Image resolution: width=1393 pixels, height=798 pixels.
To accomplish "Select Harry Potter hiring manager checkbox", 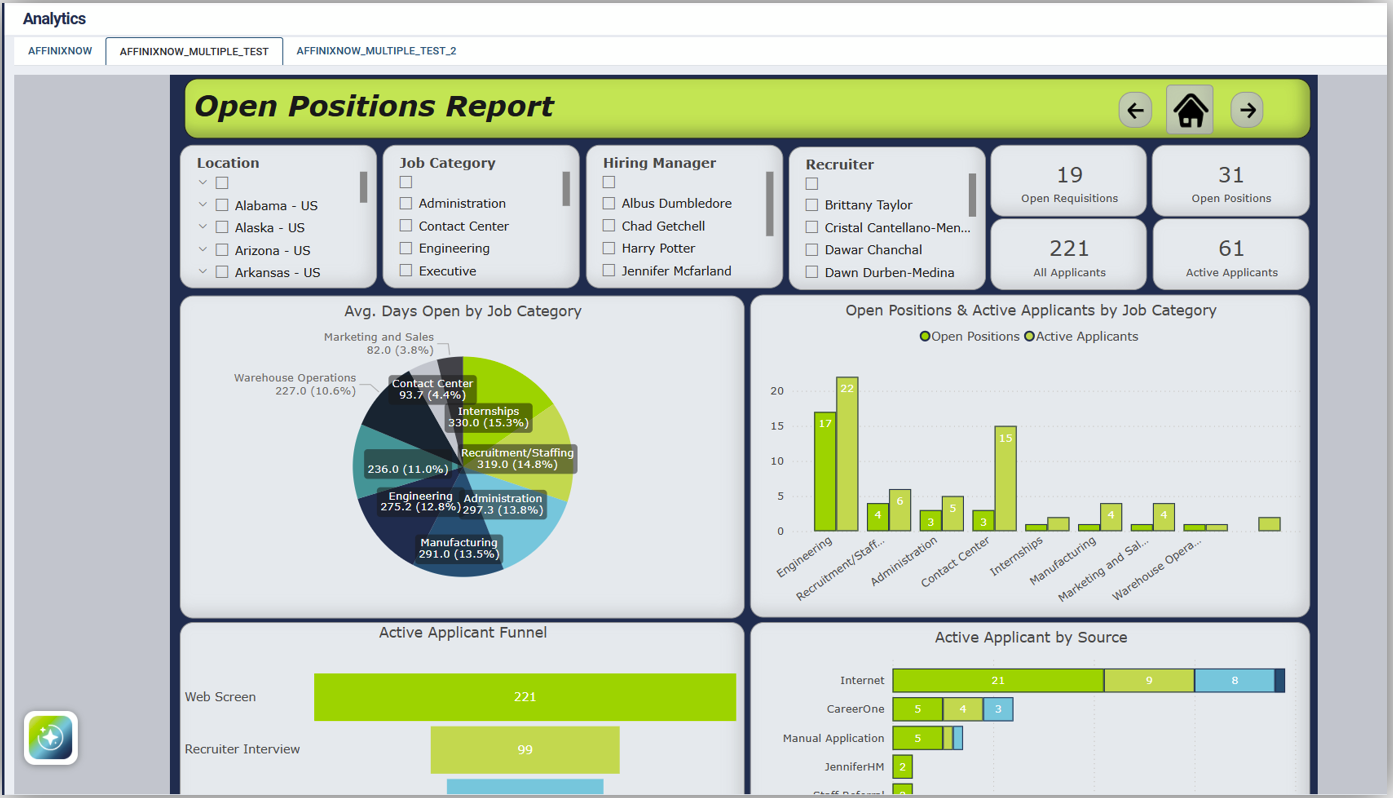I will [x=609, y=248].
